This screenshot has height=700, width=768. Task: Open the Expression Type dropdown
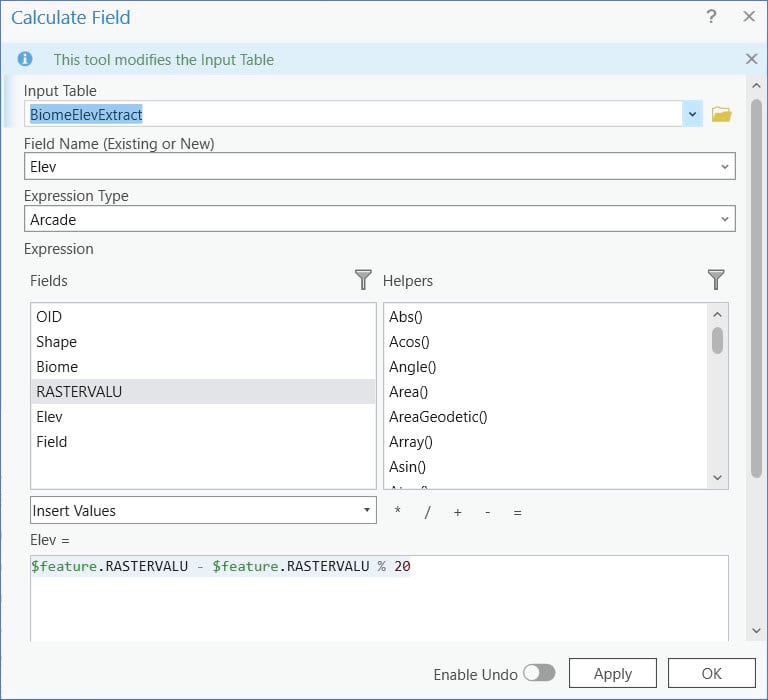725,219
